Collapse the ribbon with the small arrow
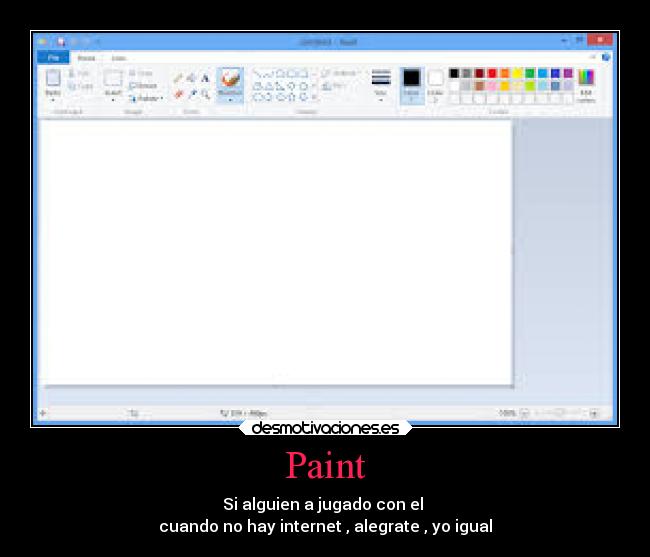Screen dimensions: 650x557 point(593,57)
